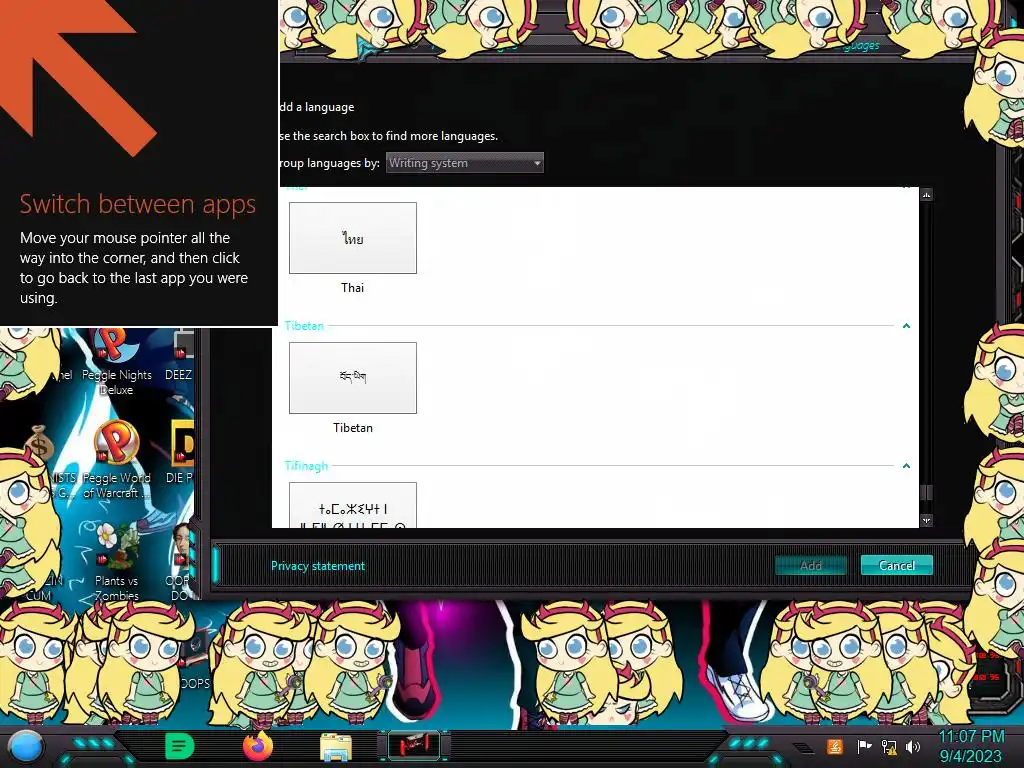Open File Explorer from the taskbar

[x=336, y=747]
